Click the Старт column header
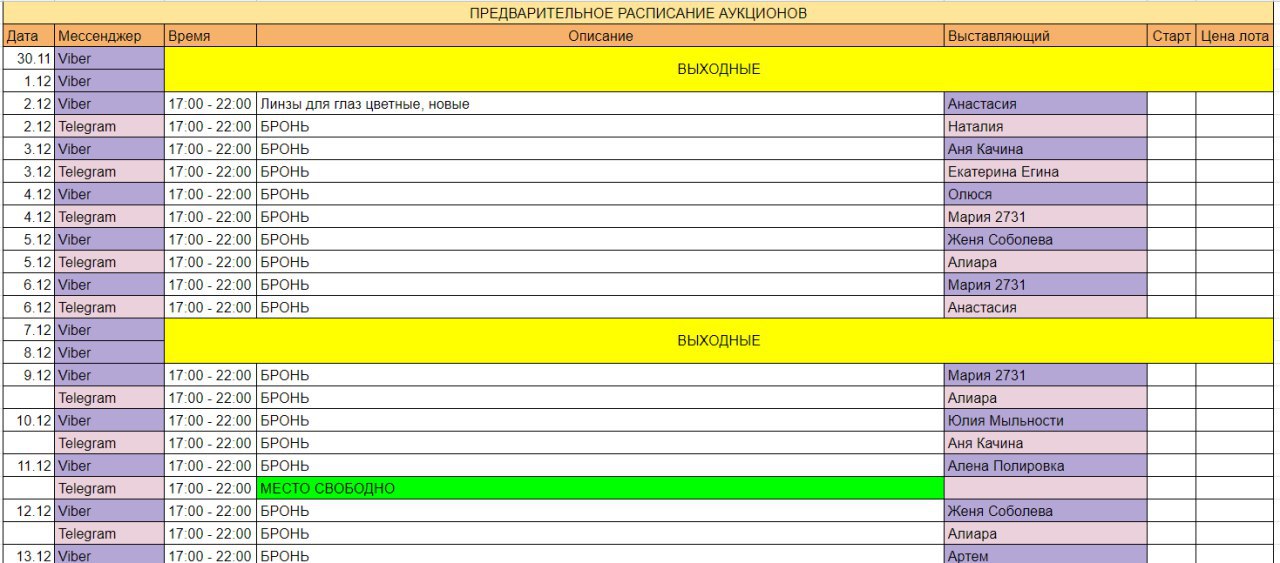The image size is (1280, 563). coord(1171,36)
